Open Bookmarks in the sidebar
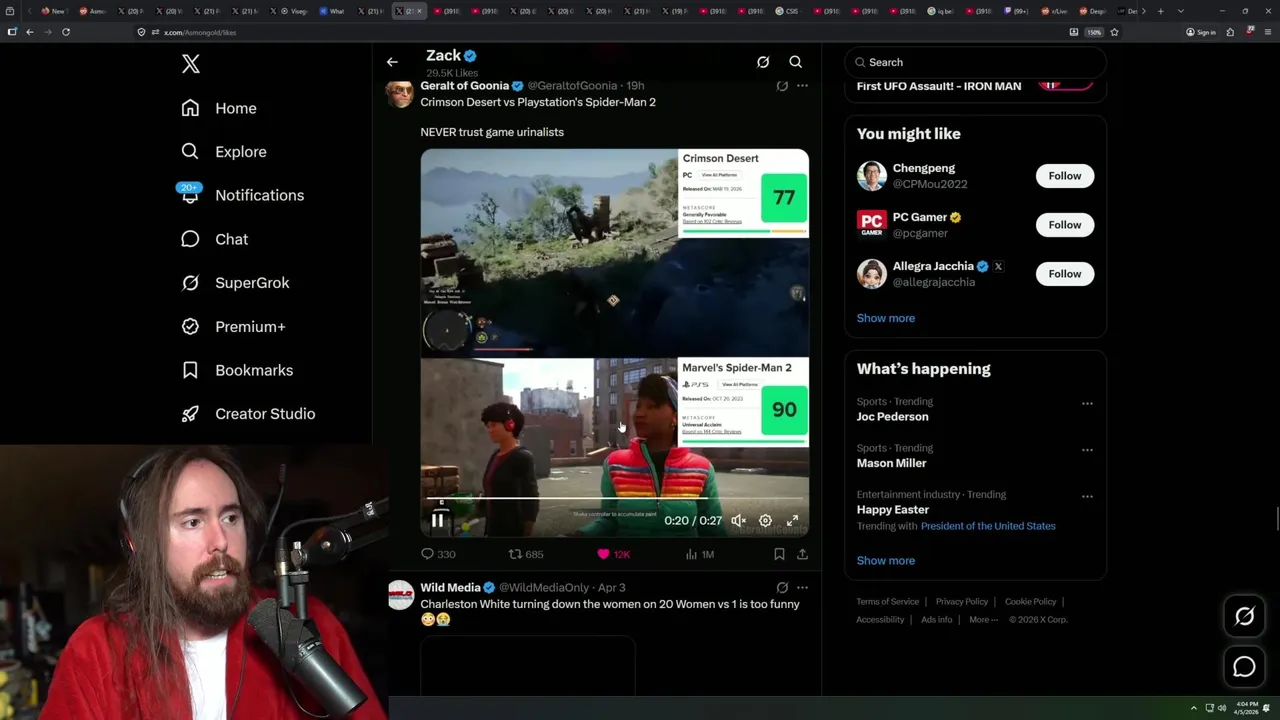This screenshot has height=720, width=1280. pos(238,370)
